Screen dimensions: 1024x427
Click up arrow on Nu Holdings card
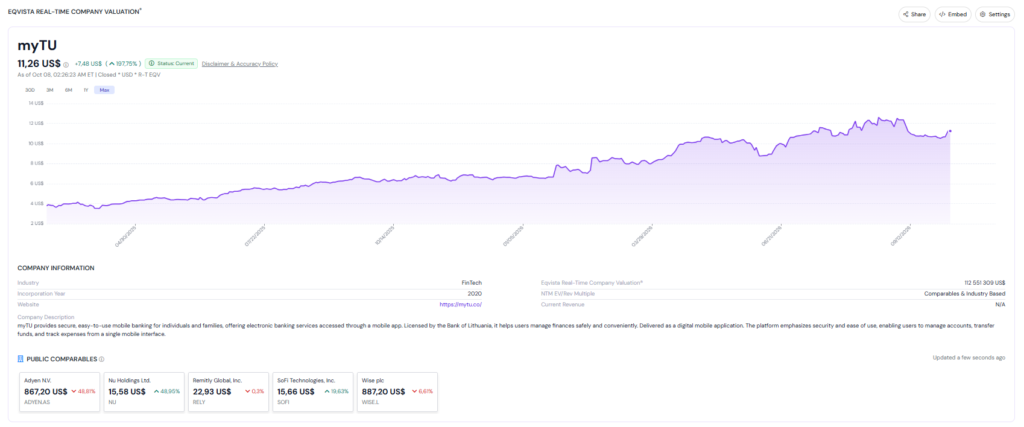157,392
